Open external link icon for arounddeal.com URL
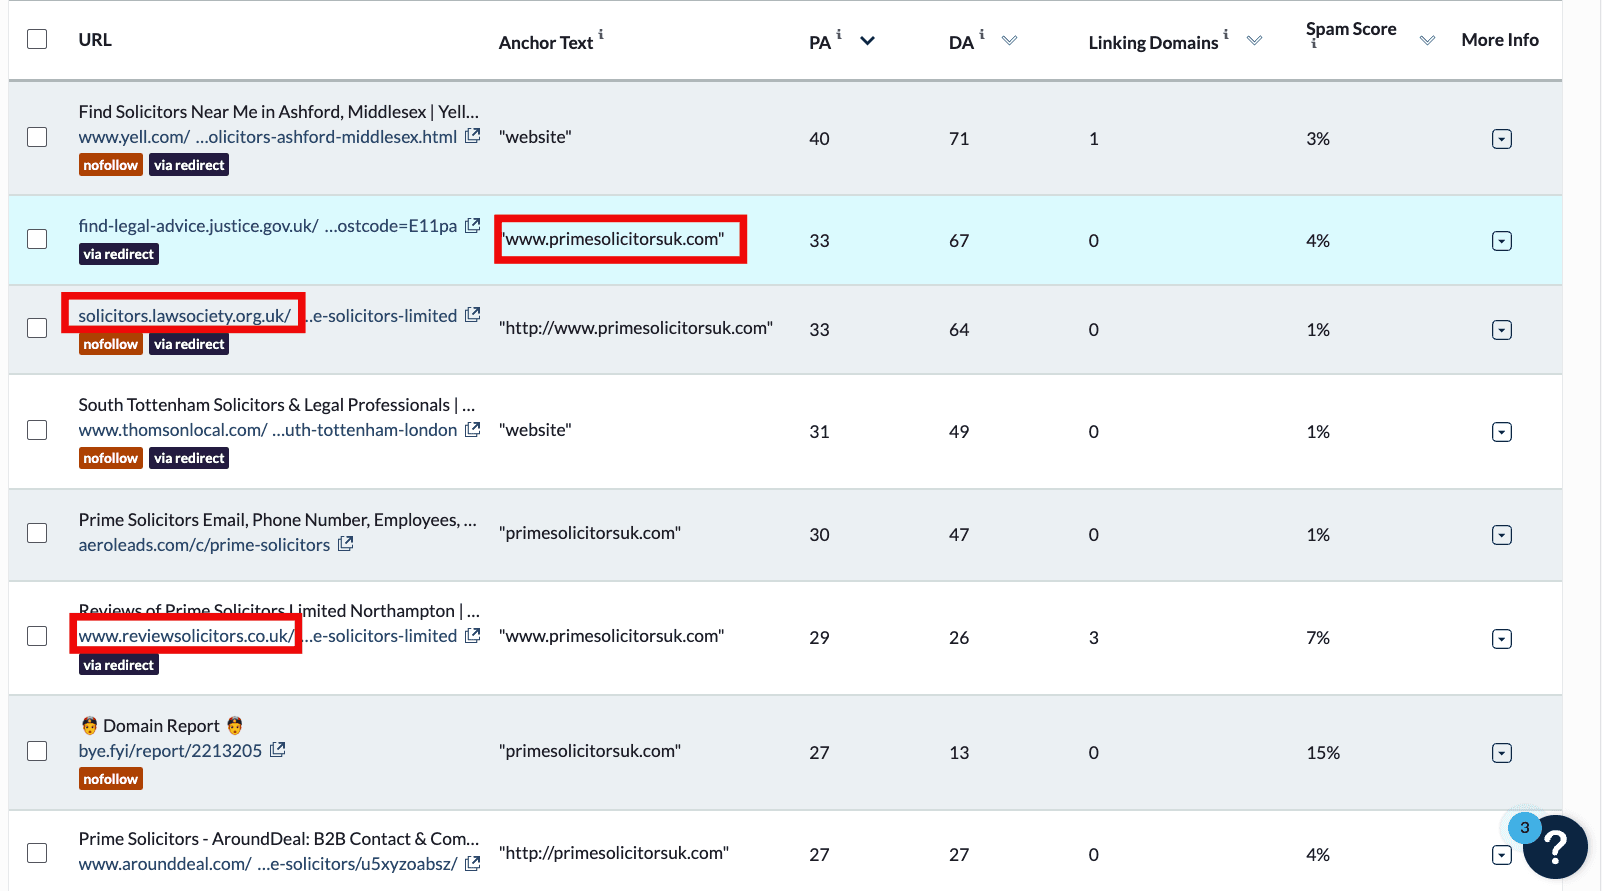Screen dimensions: 1602x891 click(x=473, y=863)
